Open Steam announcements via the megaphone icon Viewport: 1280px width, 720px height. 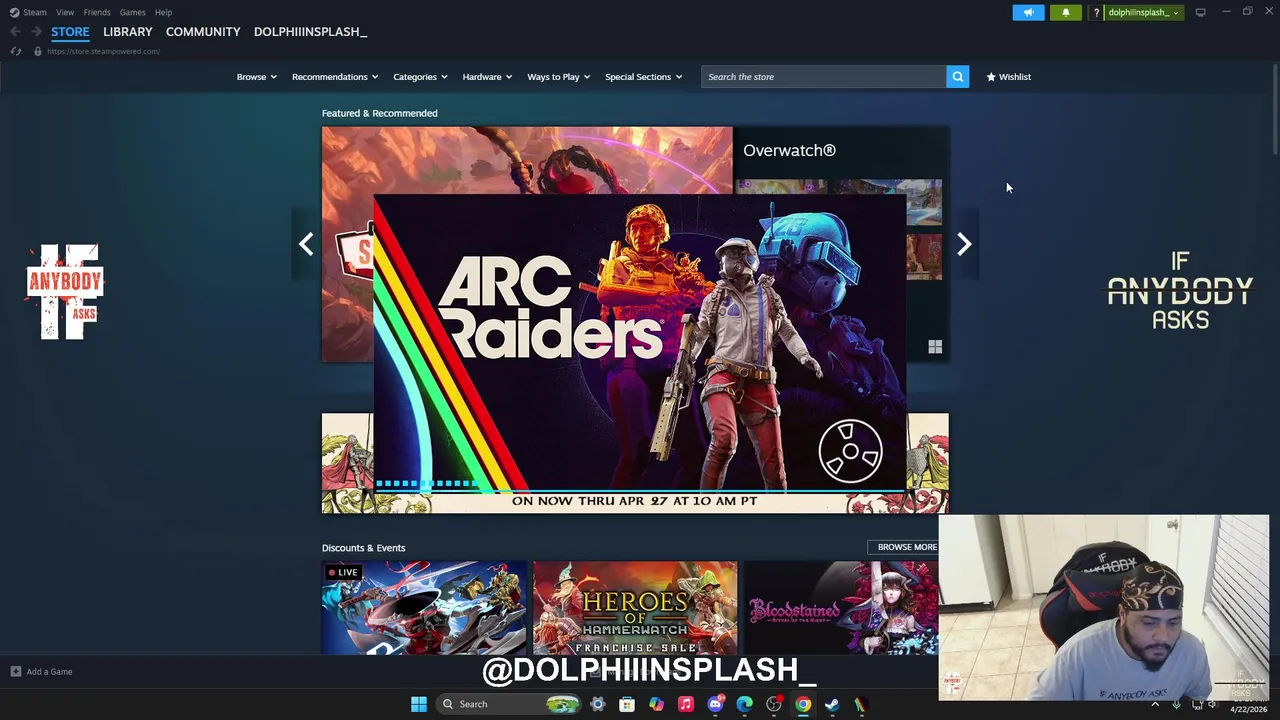pos(1028,12)
